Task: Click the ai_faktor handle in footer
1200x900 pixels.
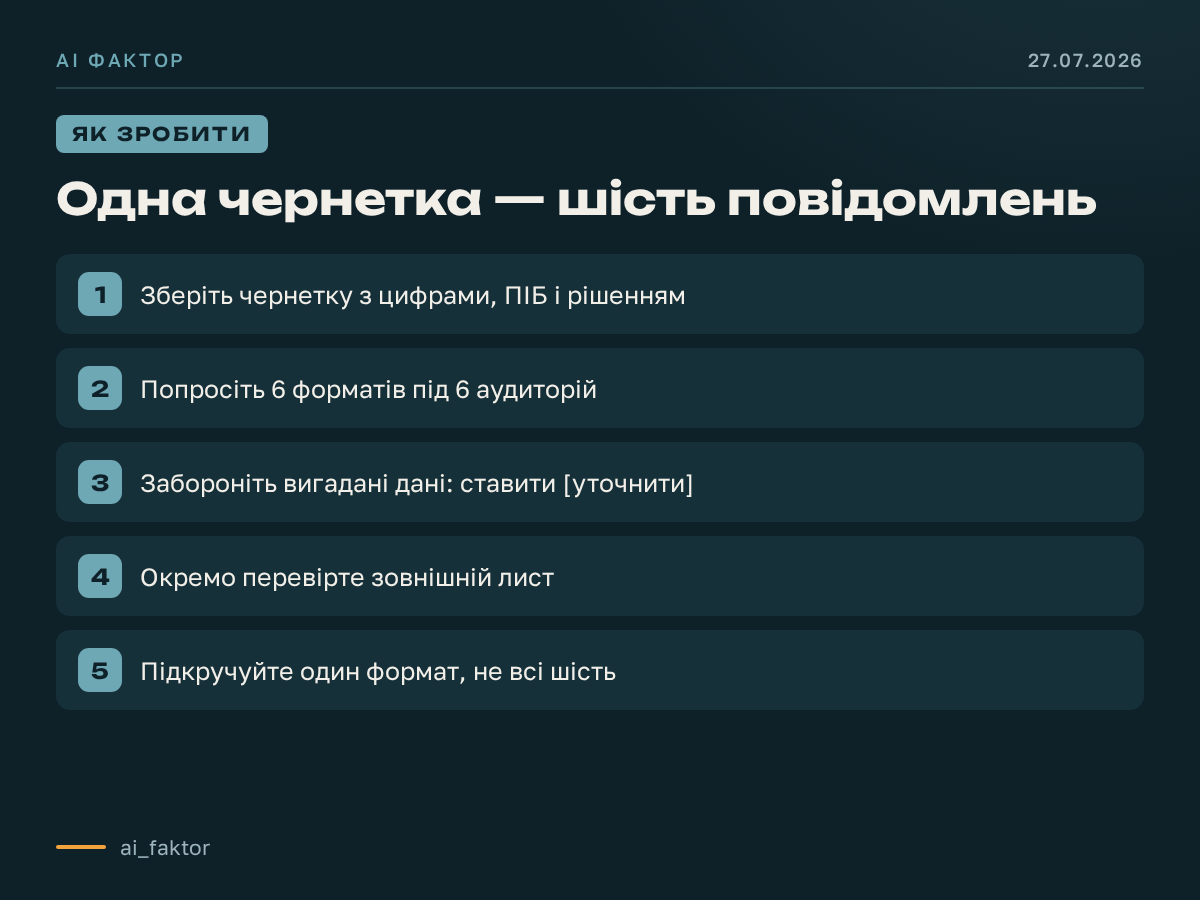Action: coord(165,848)
